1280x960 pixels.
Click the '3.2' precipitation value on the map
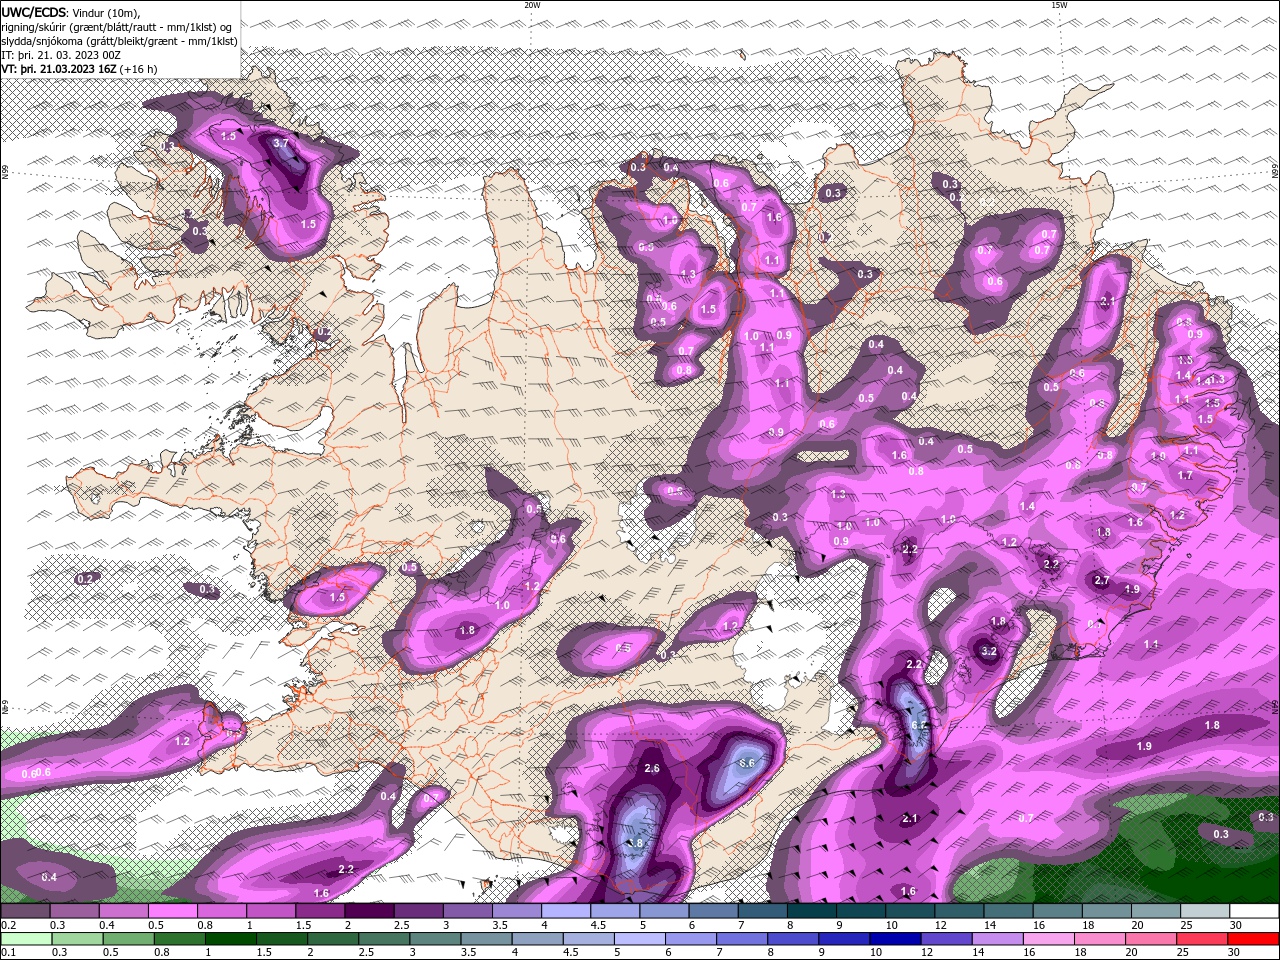(989, 651)
